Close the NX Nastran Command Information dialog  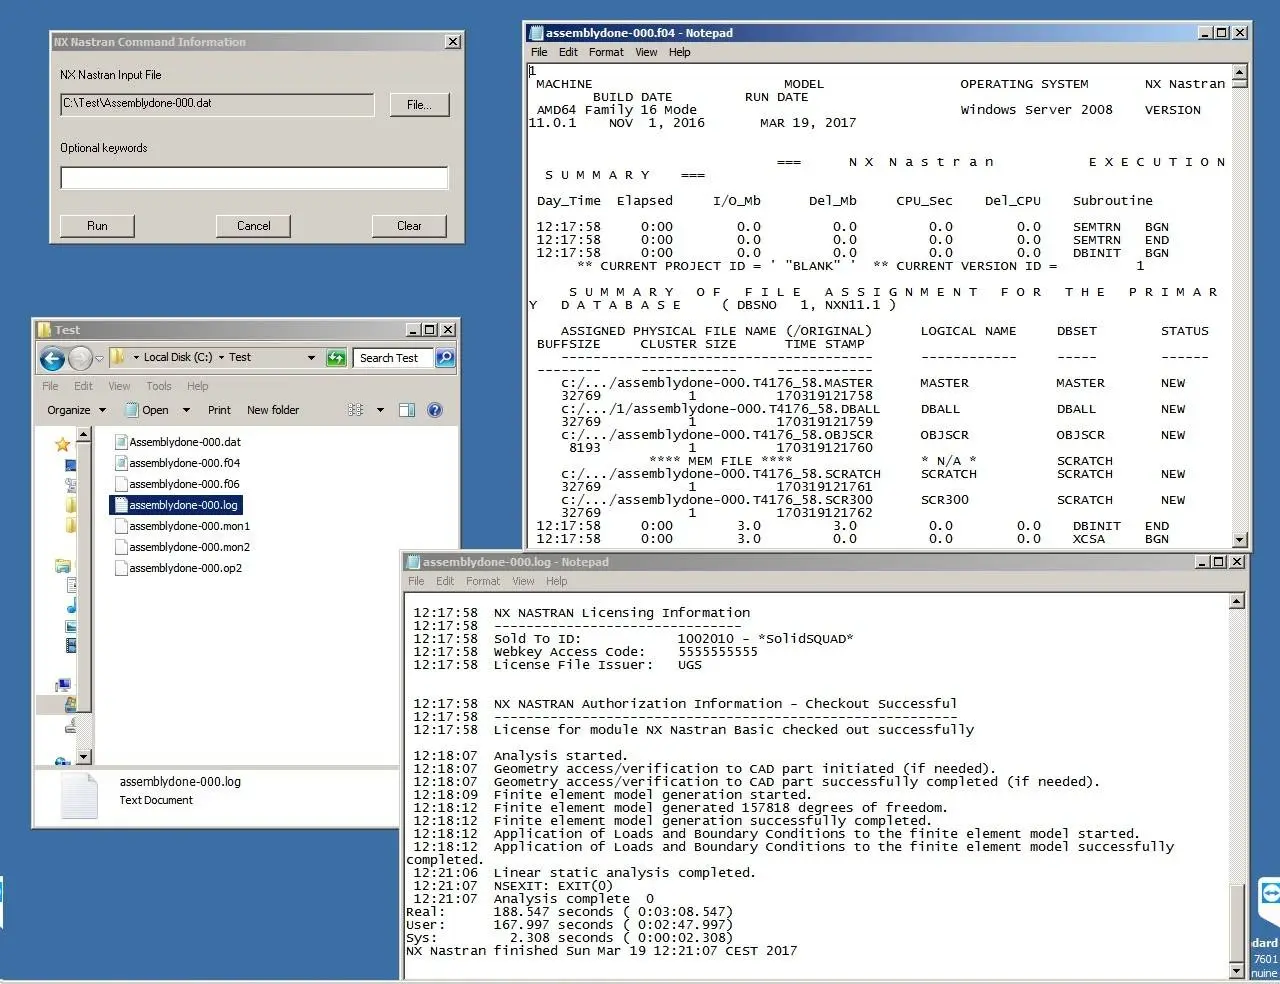pos(453,42)
